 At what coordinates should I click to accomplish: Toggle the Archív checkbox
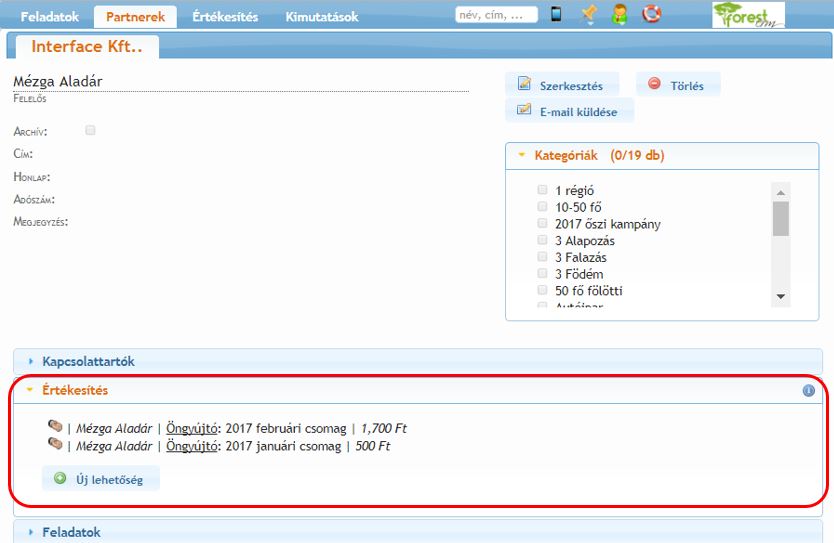point(91,130)
